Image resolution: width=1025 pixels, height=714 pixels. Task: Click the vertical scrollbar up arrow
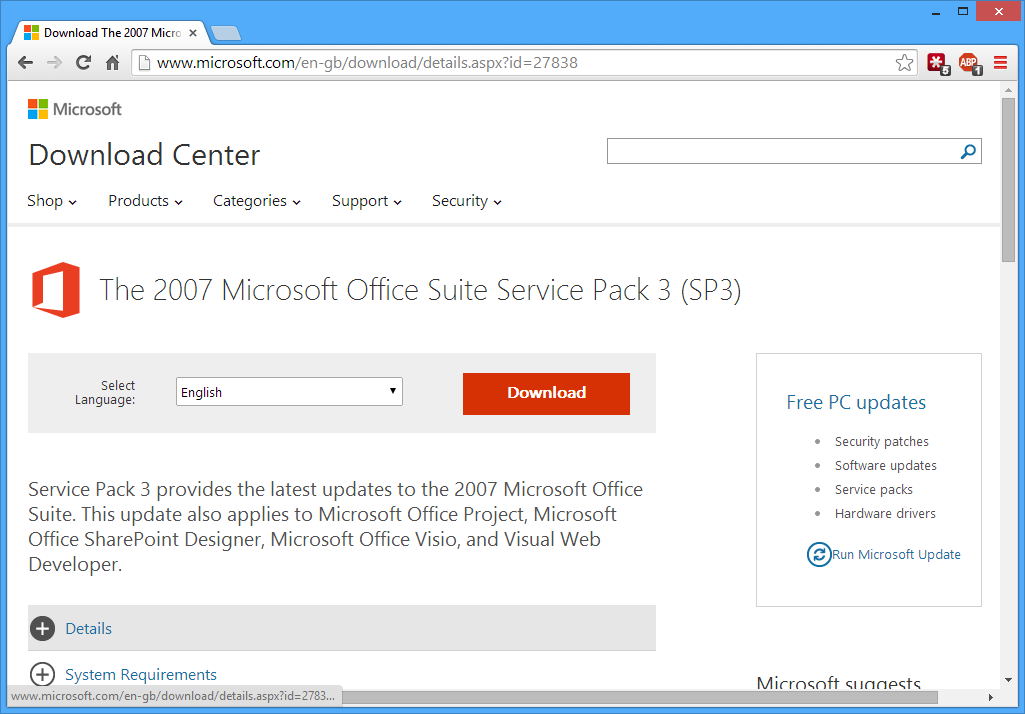tap(1008, 88)
